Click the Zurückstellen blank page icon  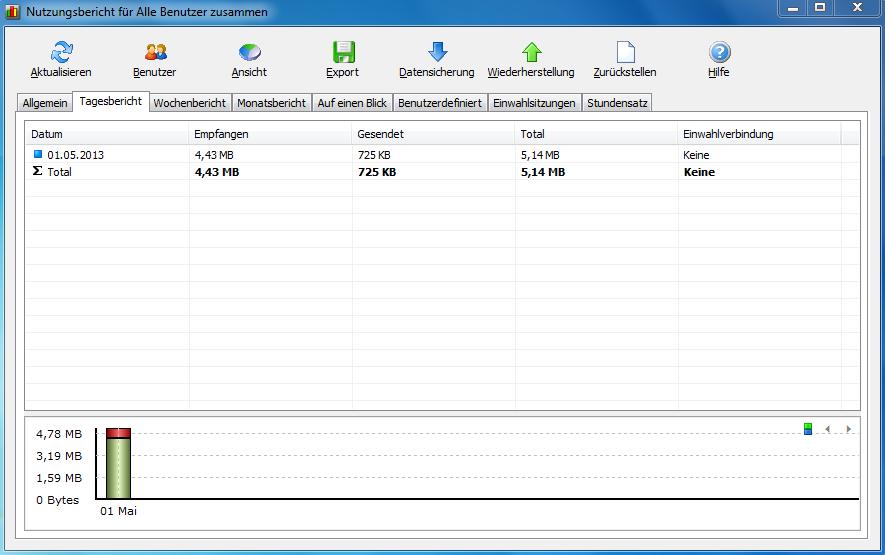click(625, 52)
